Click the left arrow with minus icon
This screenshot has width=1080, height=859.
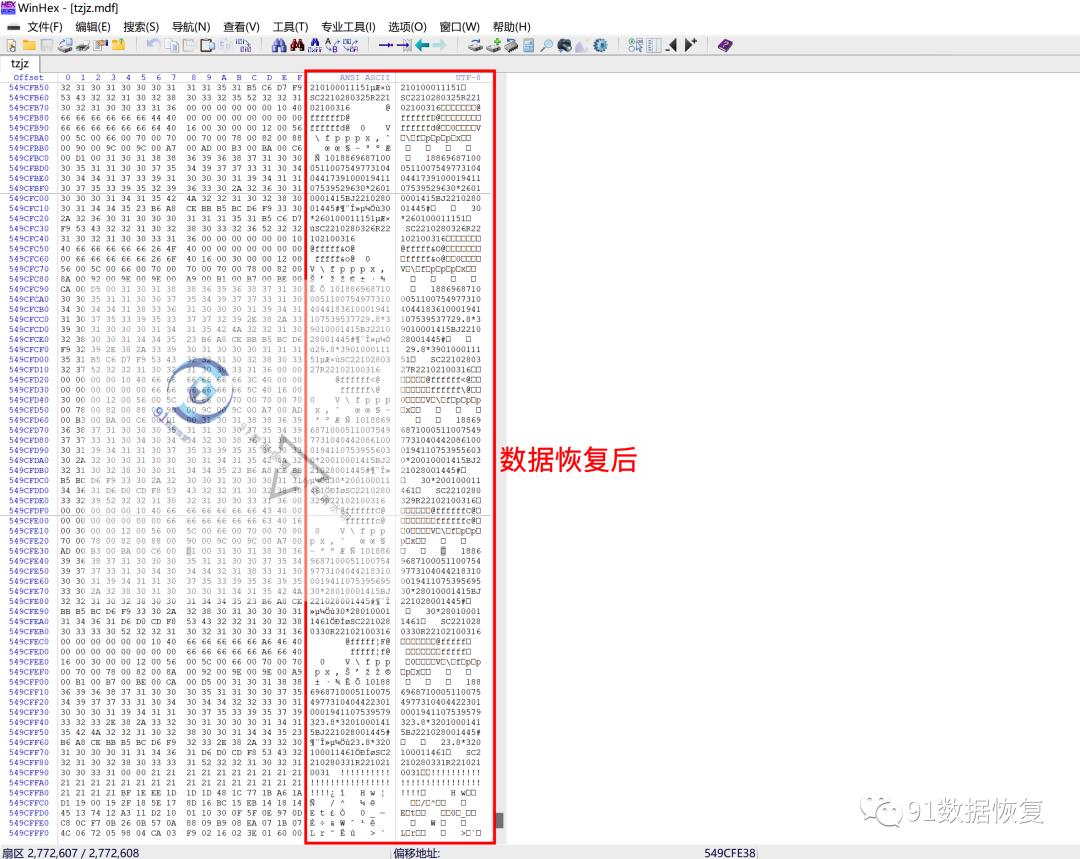coord(672,45)
